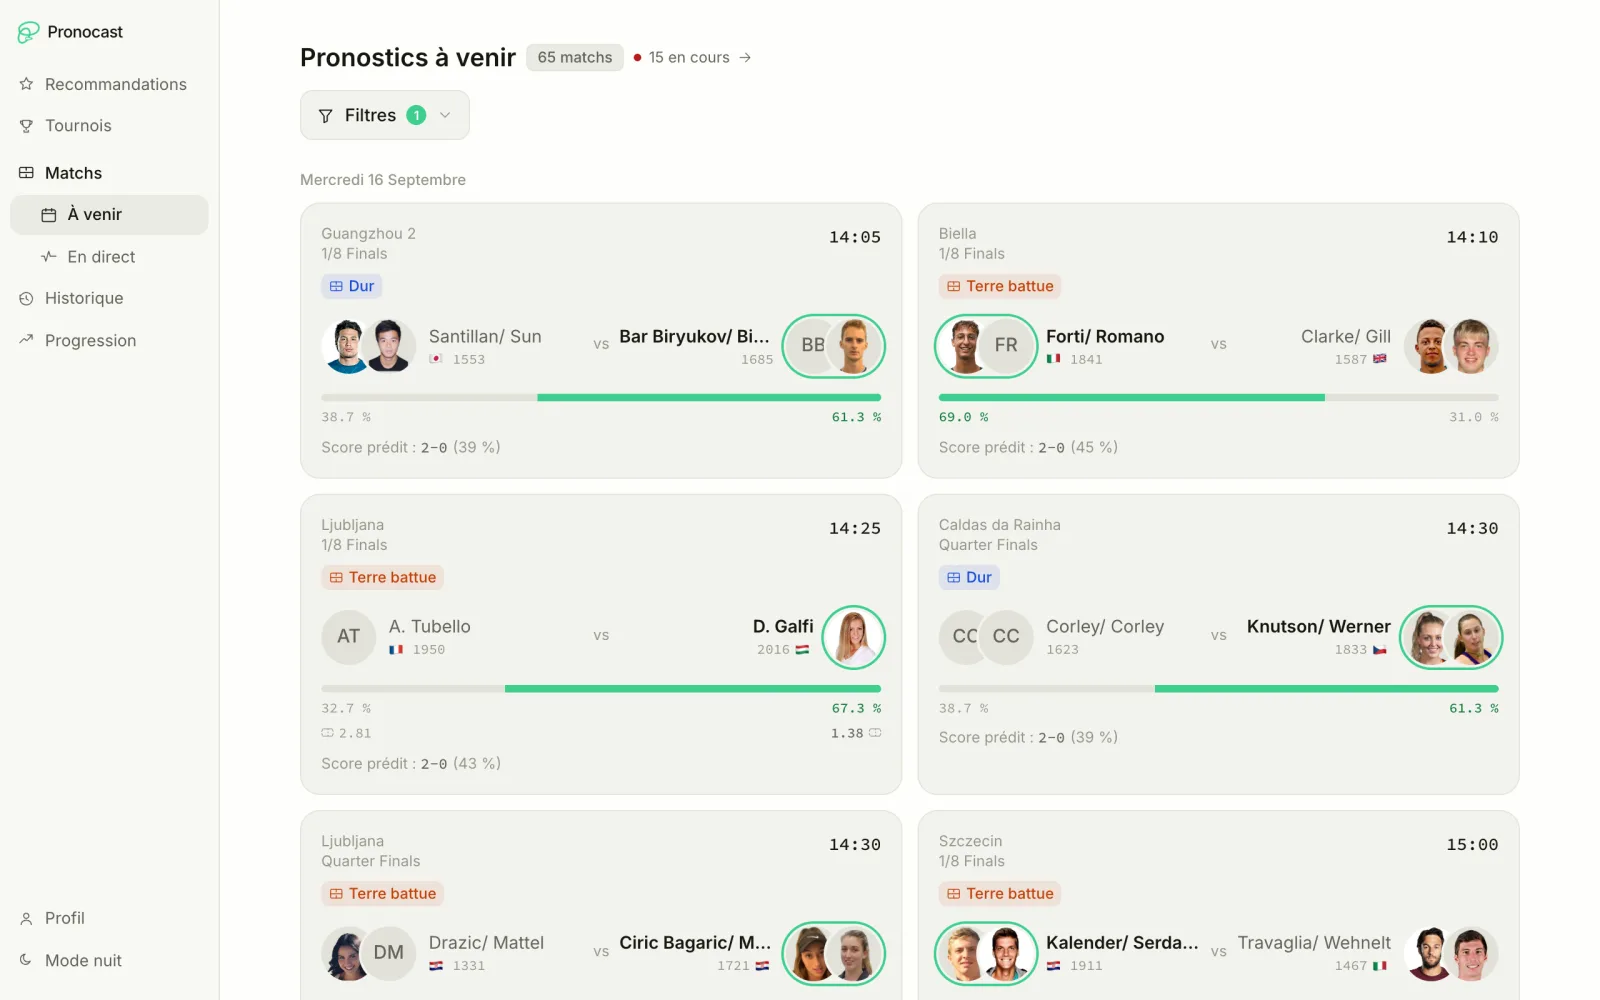Click the trend arrow icon beside Progression
1600x1000 pixels.
(x=26, y=340)
